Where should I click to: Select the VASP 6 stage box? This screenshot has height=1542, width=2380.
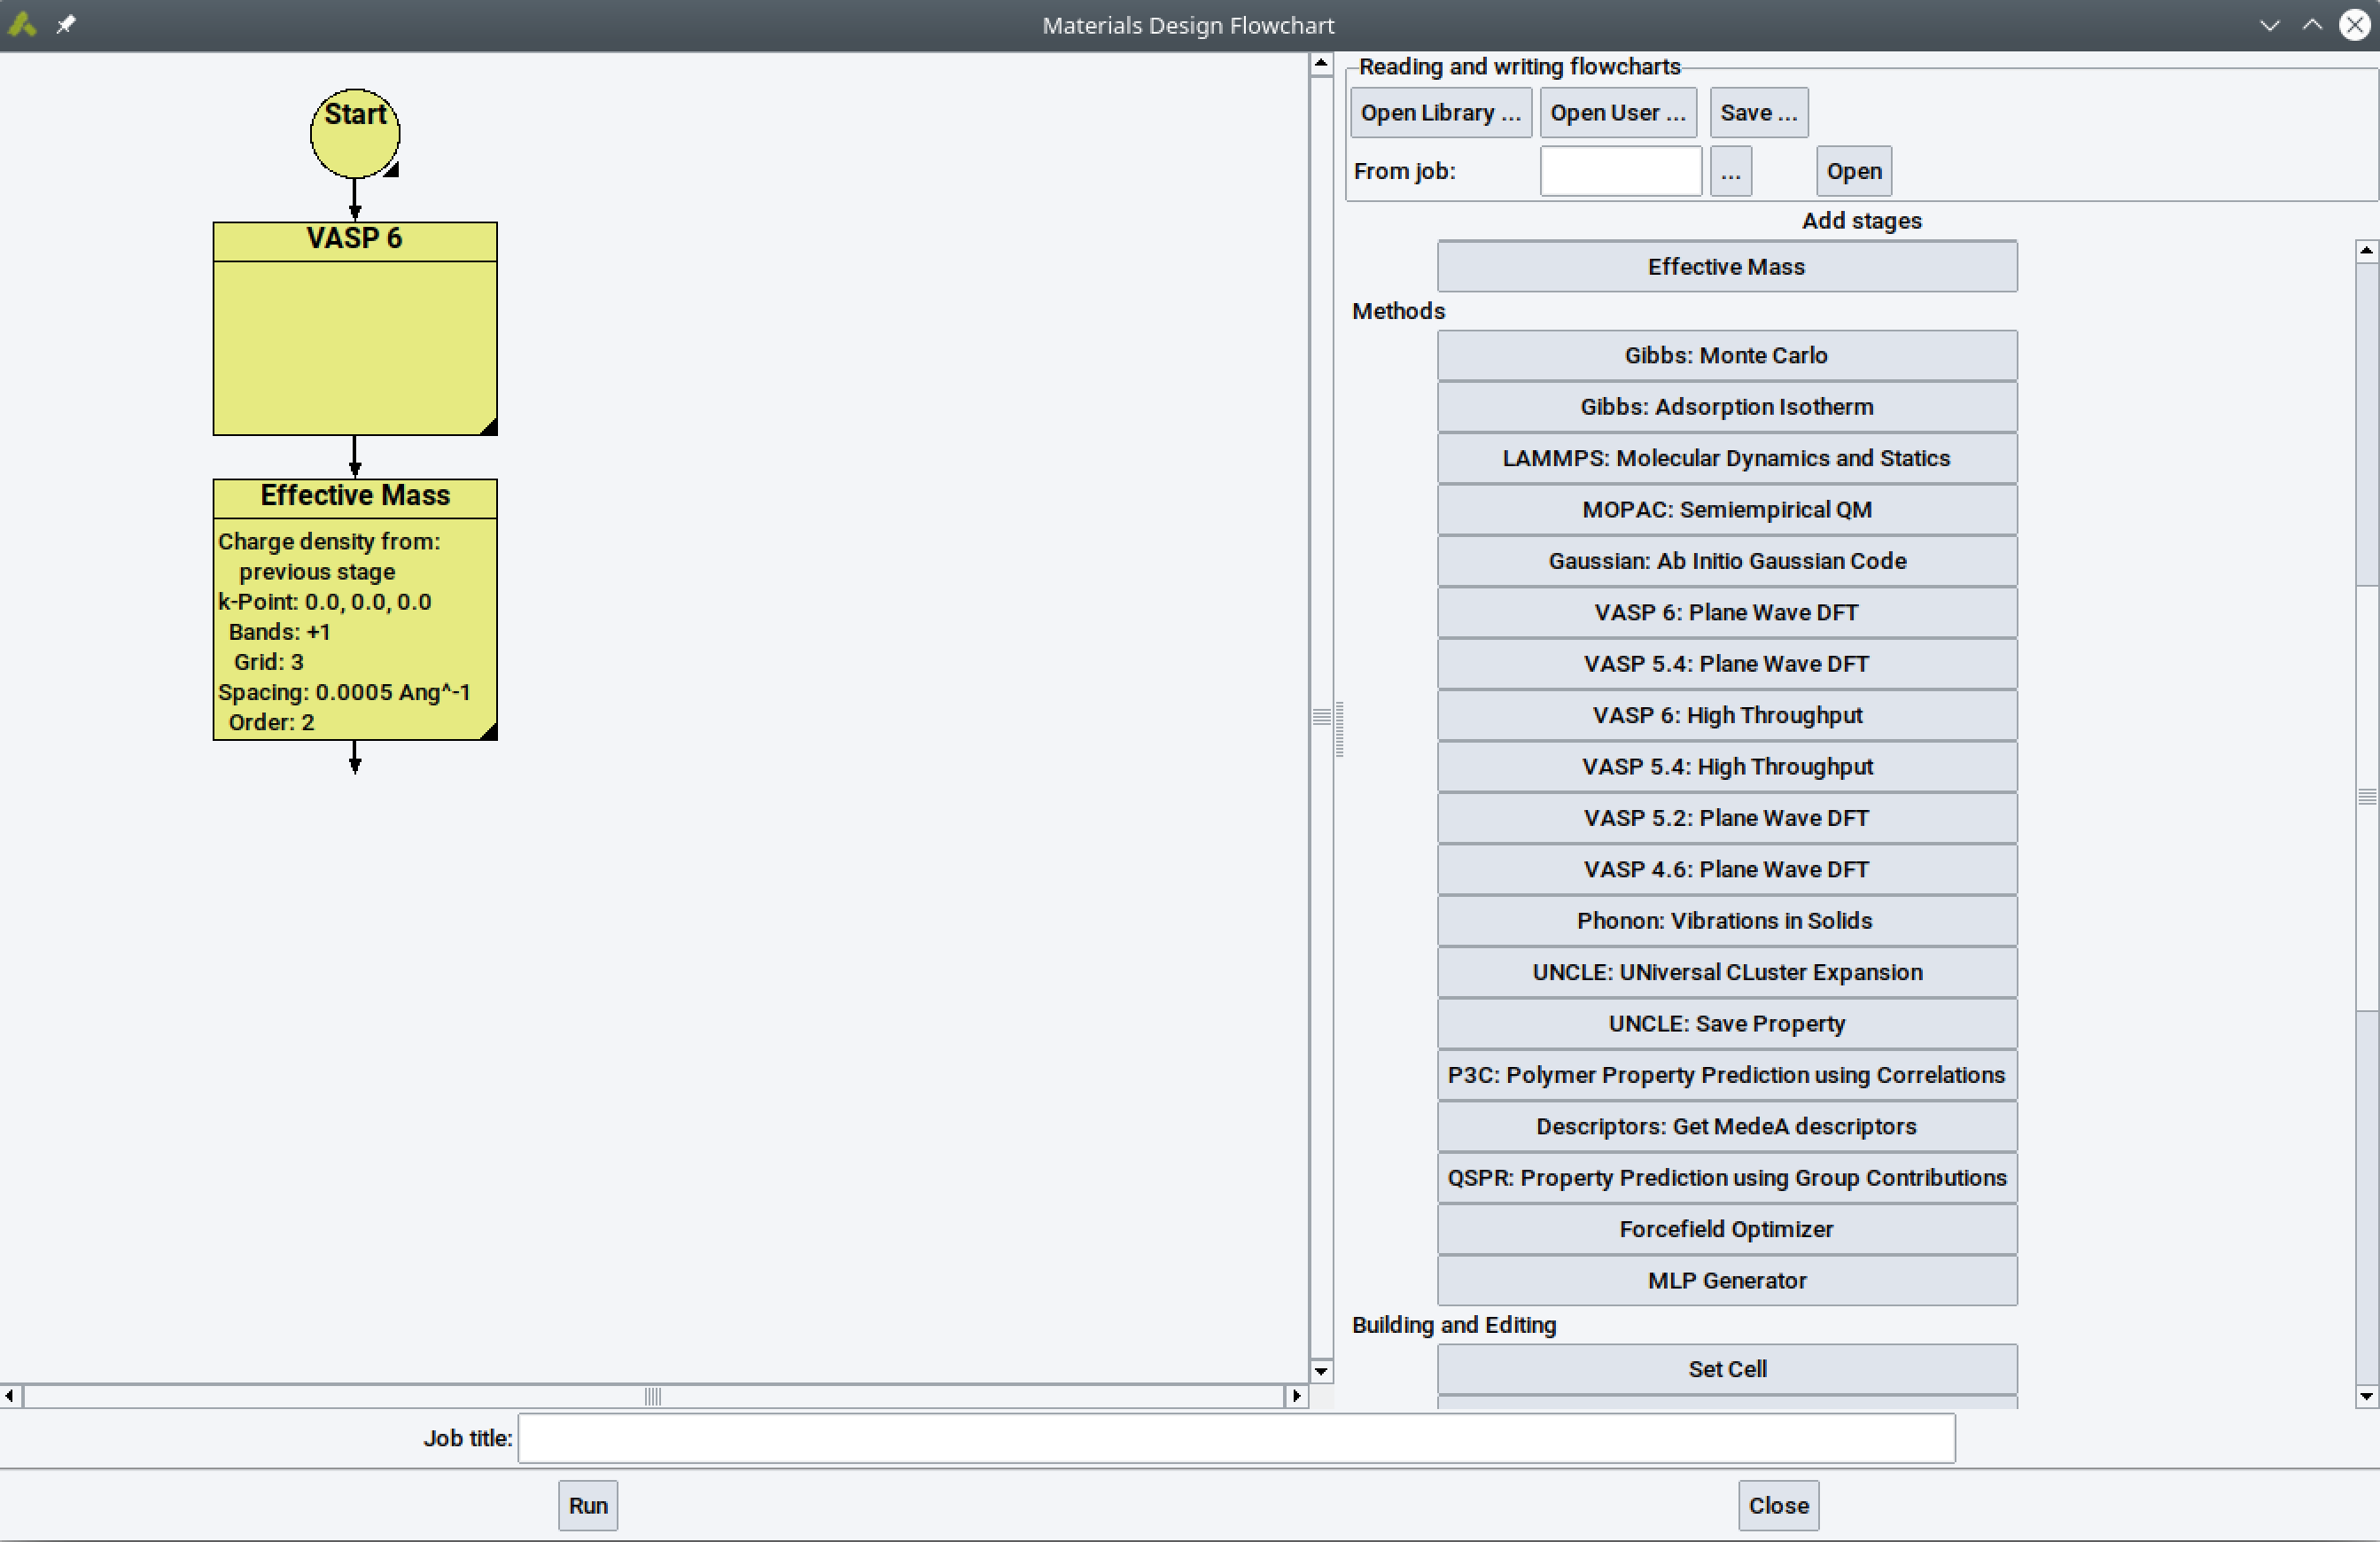click(355, 328)
